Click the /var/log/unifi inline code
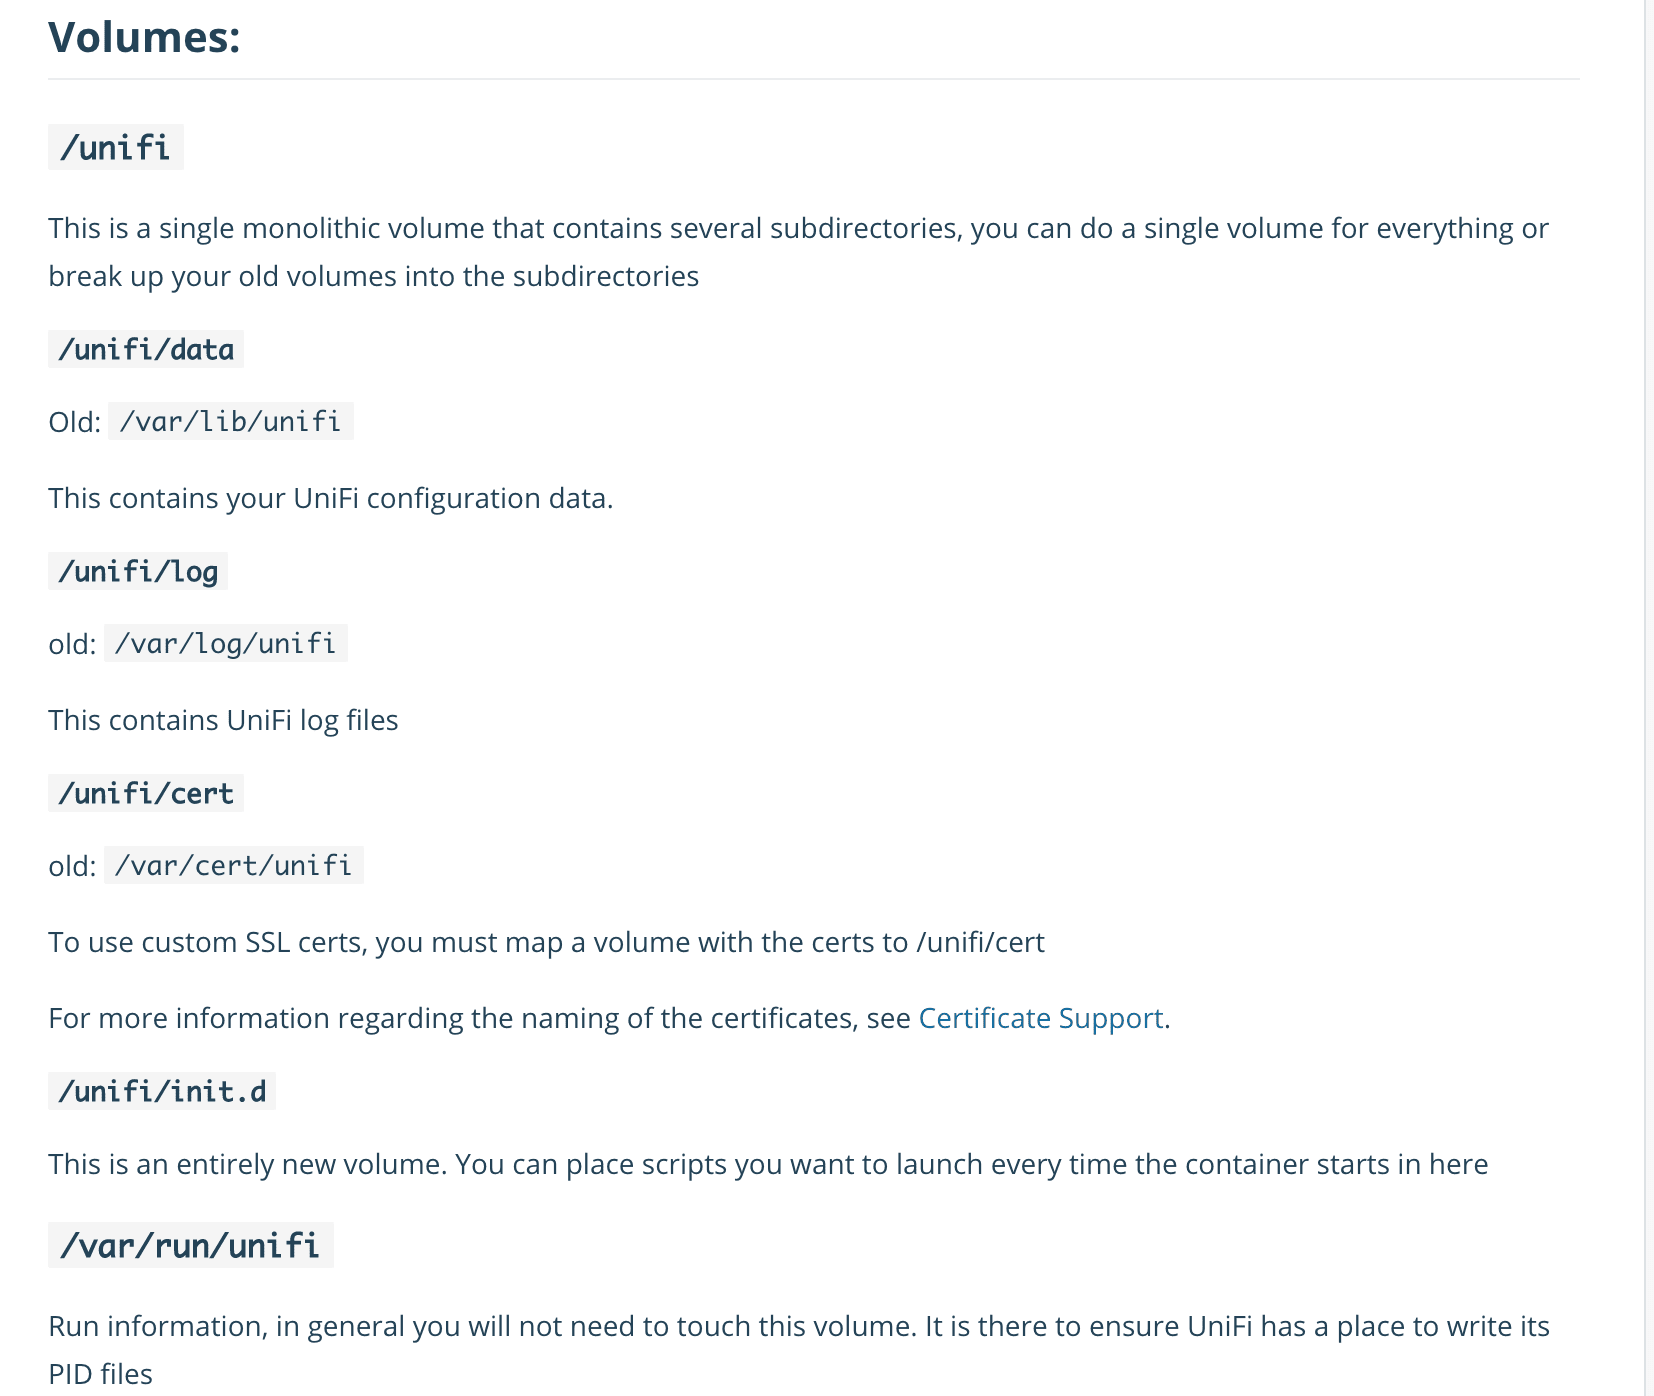 226,643
